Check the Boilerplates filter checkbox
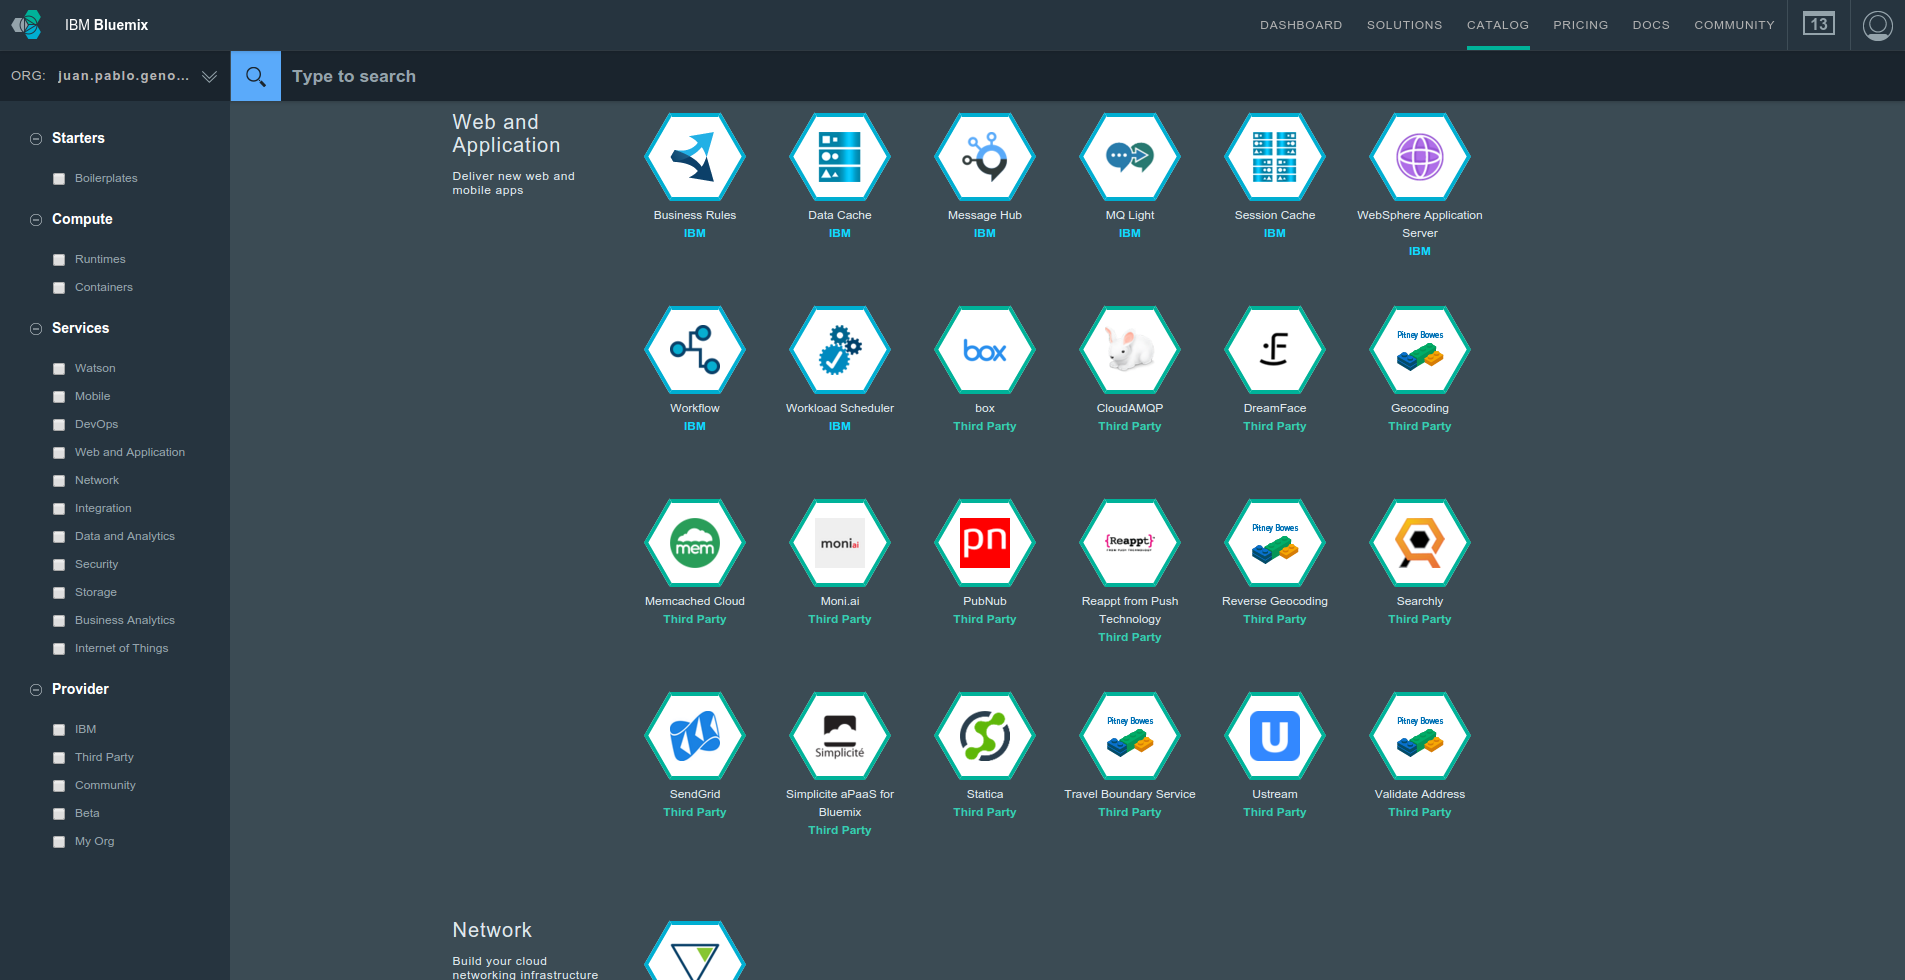 point(59,179)
